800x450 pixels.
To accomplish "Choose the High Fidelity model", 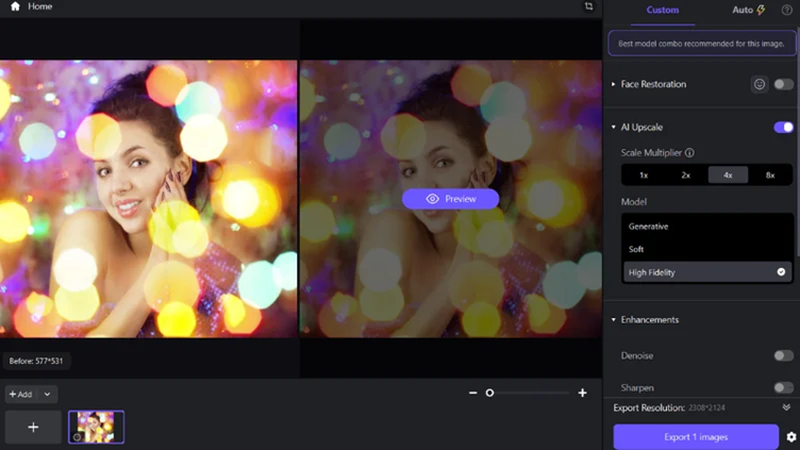I will (x=707, y=272).
